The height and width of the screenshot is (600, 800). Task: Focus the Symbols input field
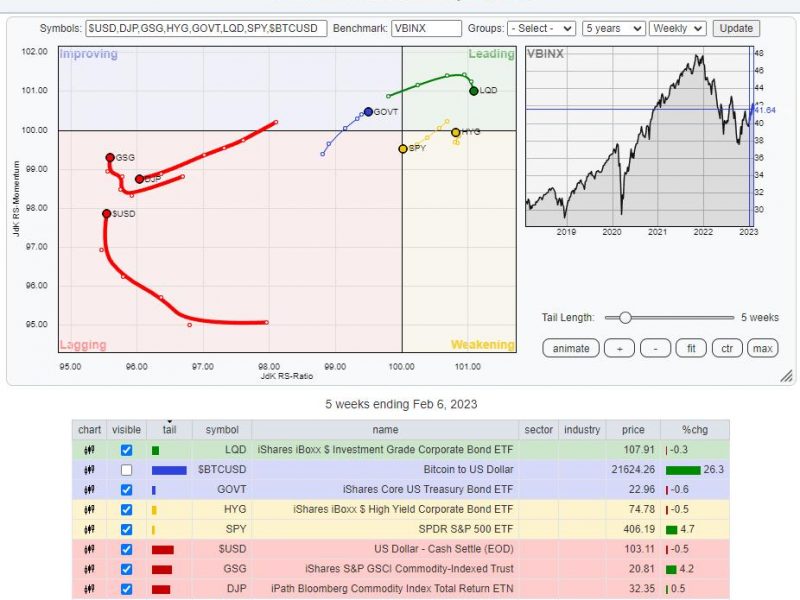206,29
